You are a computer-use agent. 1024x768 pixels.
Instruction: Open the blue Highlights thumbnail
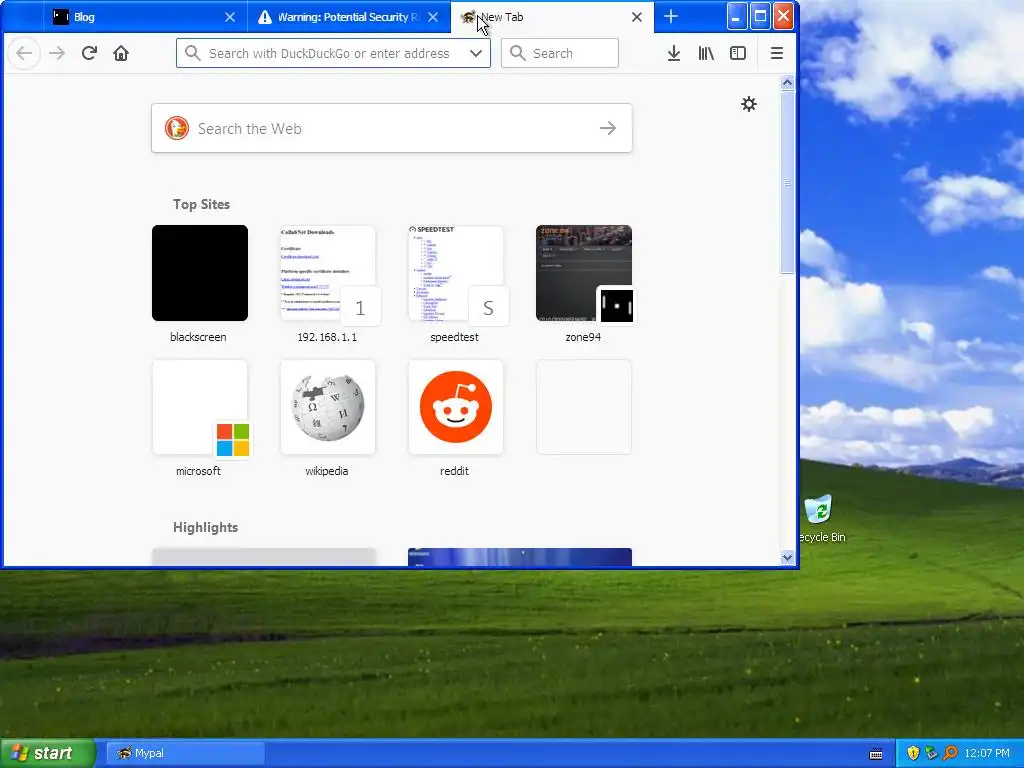520,557
